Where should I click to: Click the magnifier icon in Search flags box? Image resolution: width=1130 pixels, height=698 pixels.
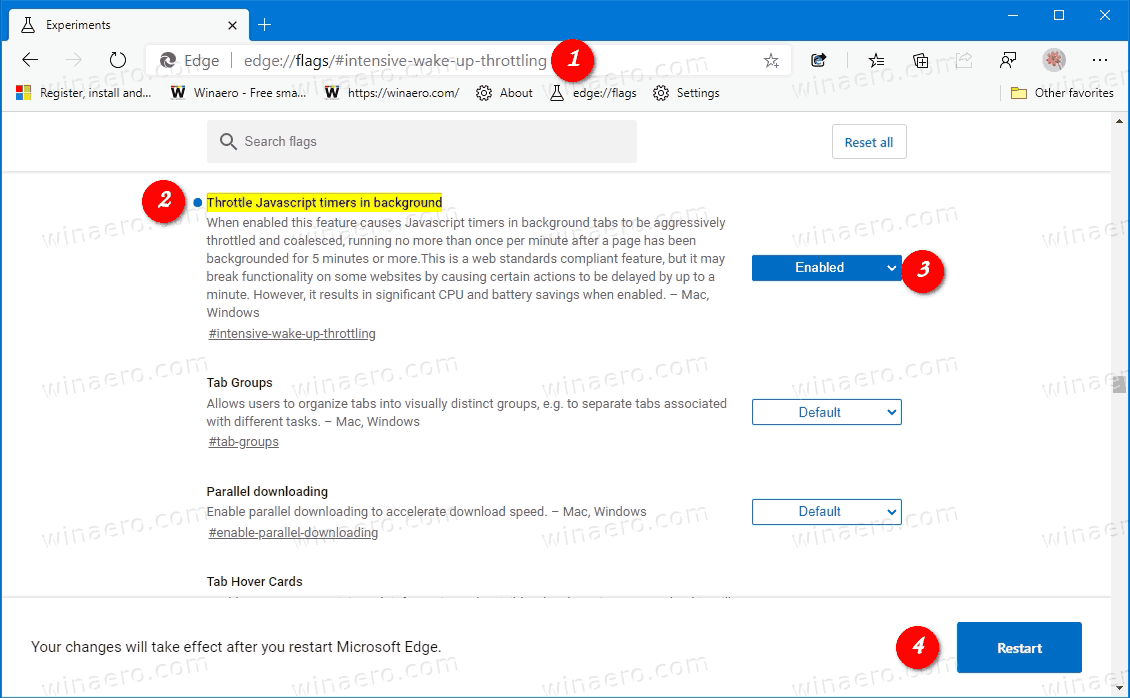227,141
